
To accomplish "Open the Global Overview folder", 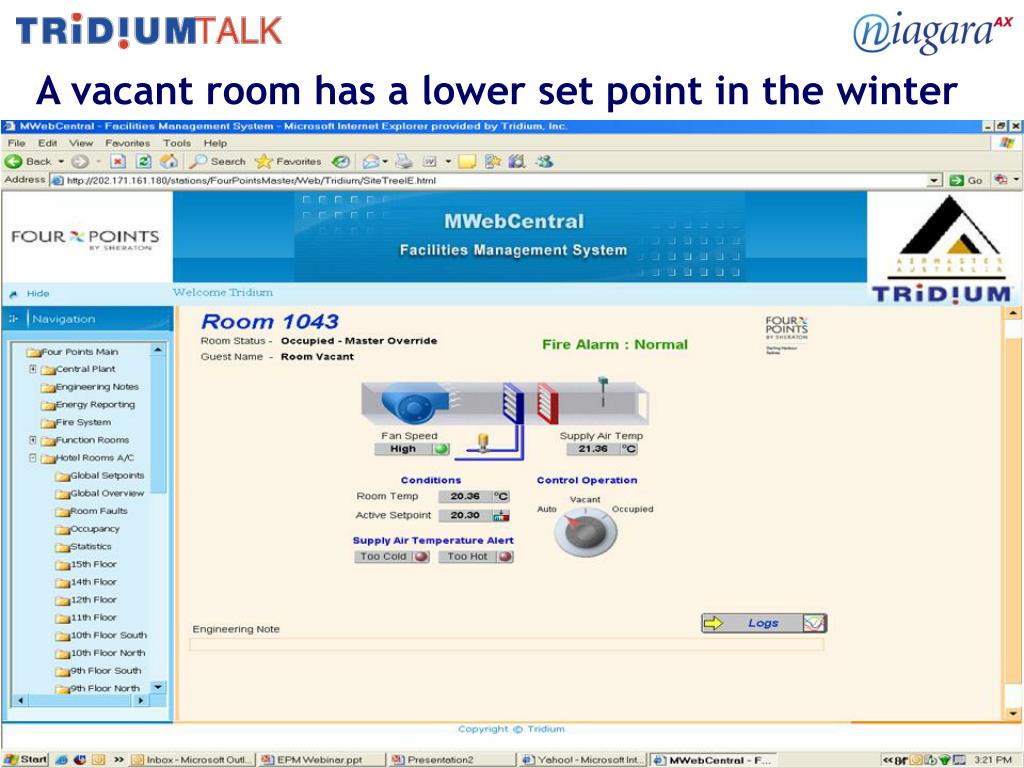I will 100,493.
